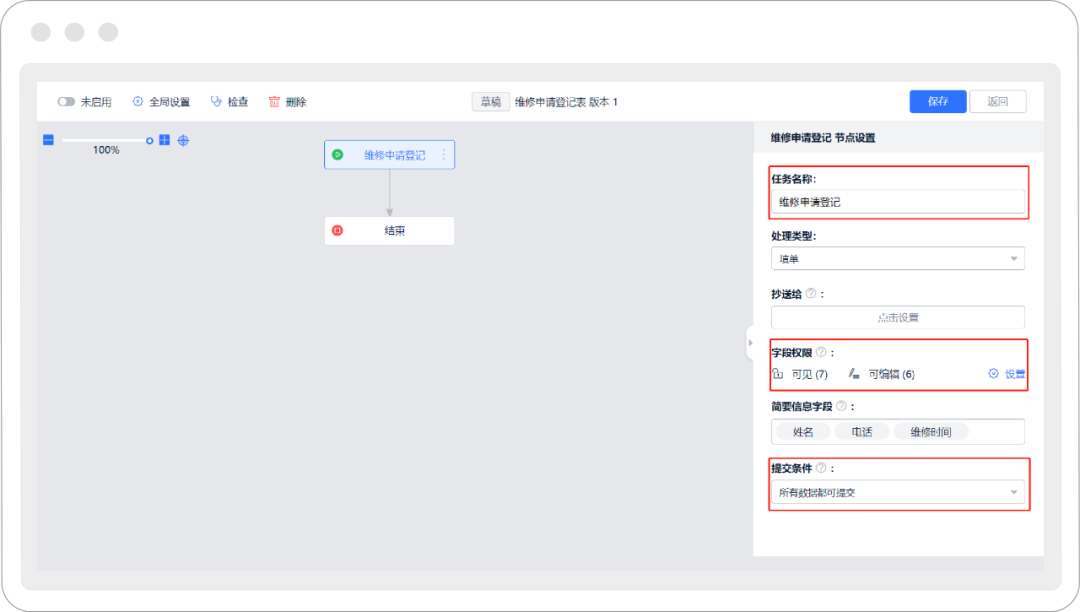The image size is (1080, 612).
Task: Select the 结束 end node
Action: pyautogui.click(x=389, y=231)
